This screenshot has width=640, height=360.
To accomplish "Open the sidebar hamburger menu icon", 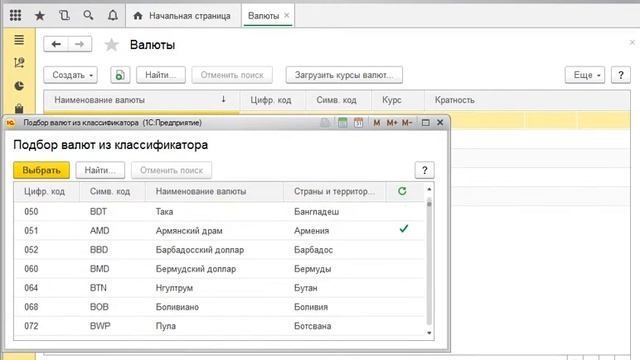I will 19,40.
